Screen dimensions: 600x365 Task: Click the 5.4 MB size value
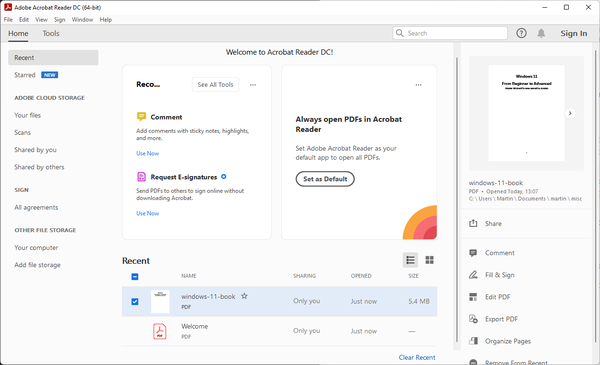coord(419,301)
